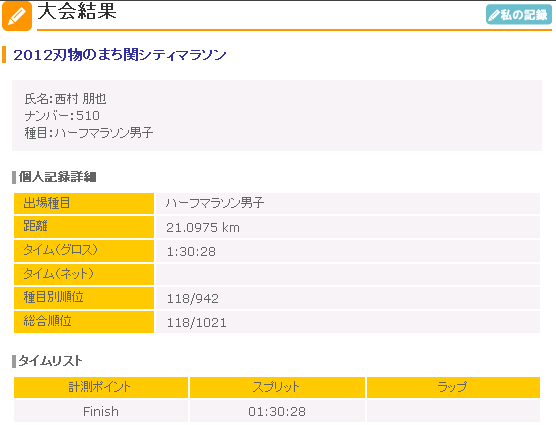The height and width of the screenshot is (425, 556).
Task: Select the 出場種目 row header
Action: (84, 203)
